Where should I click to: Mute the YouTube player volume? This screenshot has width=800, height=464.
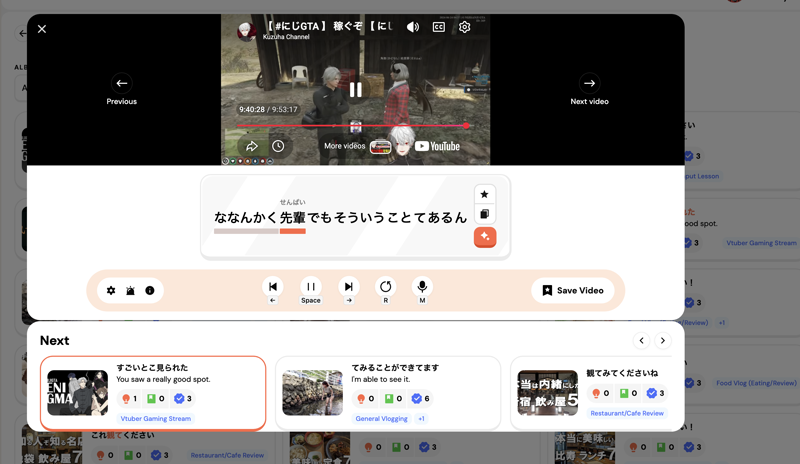click(413, 27)
